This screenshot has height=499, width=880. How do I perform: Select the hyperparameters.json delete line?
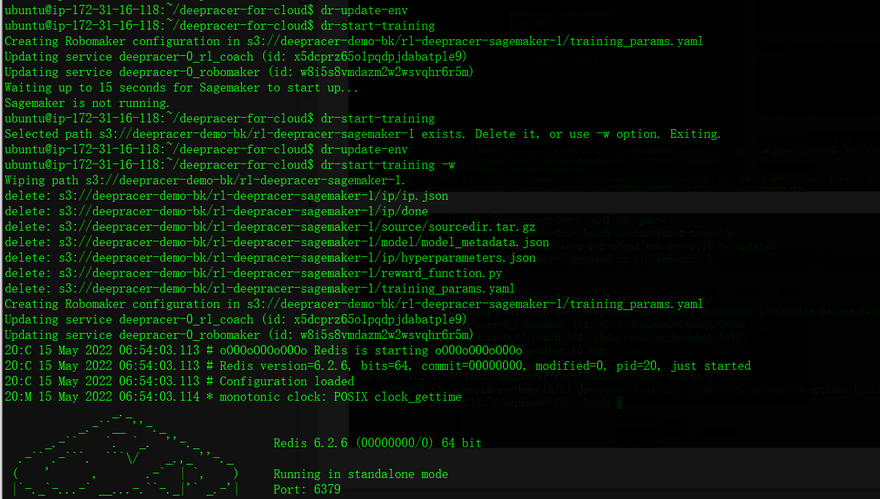tap(270, 258)
